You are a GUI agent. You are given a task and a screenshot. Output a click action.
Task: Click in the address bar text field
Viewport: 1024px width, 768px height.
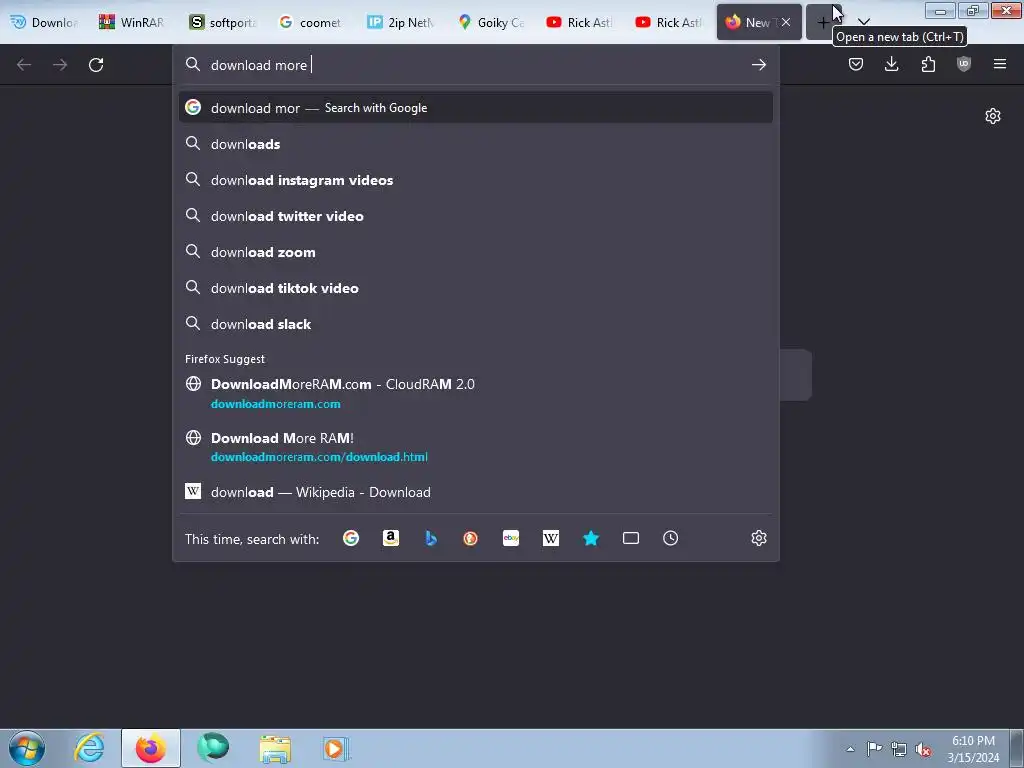477,65
